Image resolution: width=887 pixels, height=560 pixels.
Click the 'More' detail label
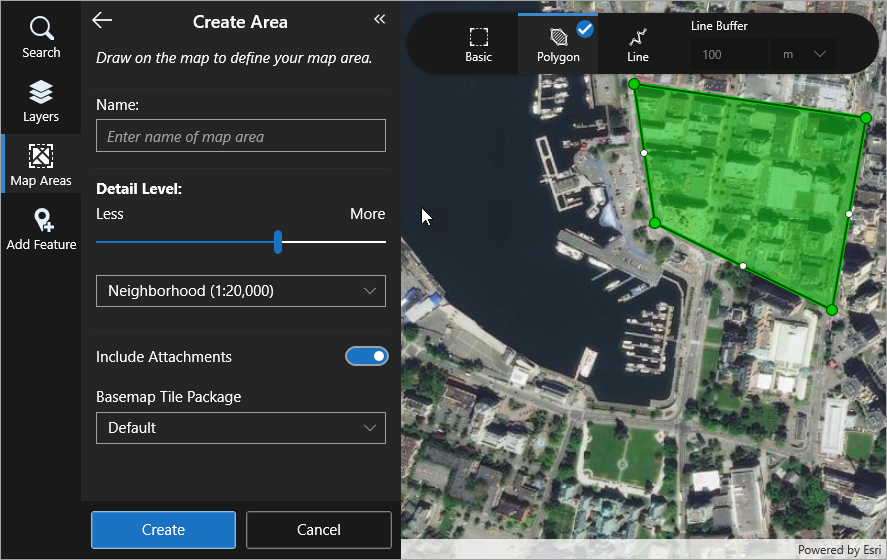pos(367,214)
